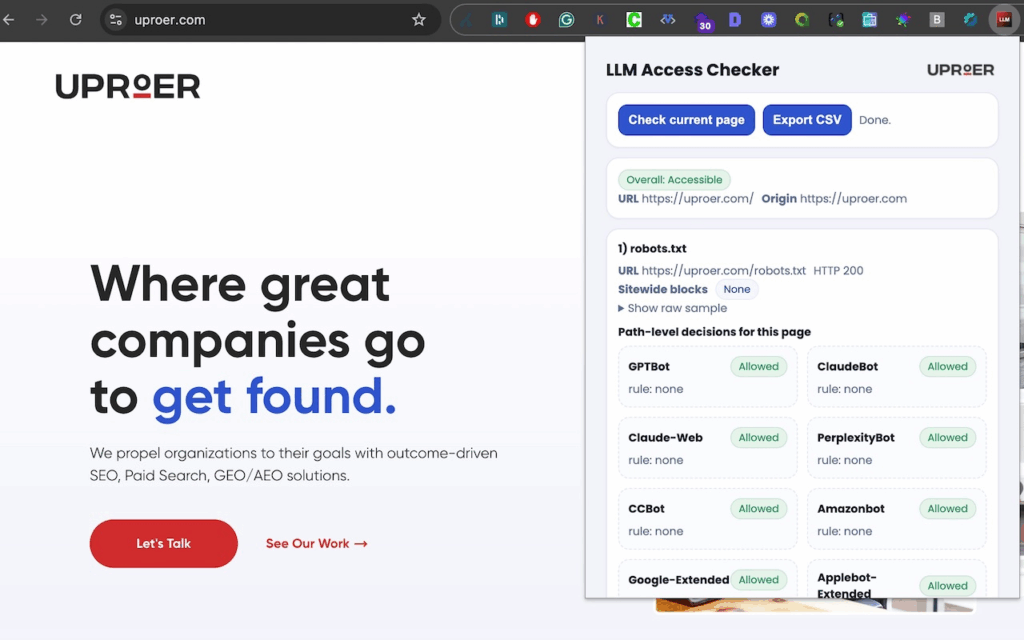Click the red hand blocker extension icon
This screenshot has height=640, width=1024.
533,20
